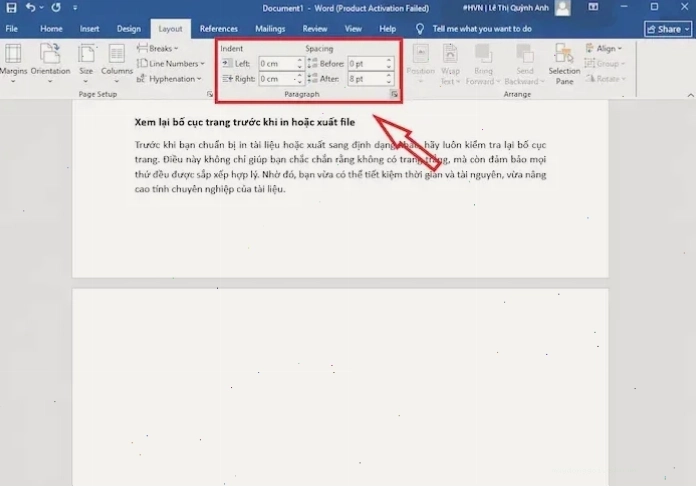Click the Undo arrow icon
Image resolution: width=696 pixels, height=487 pixels.
[30, 8]
